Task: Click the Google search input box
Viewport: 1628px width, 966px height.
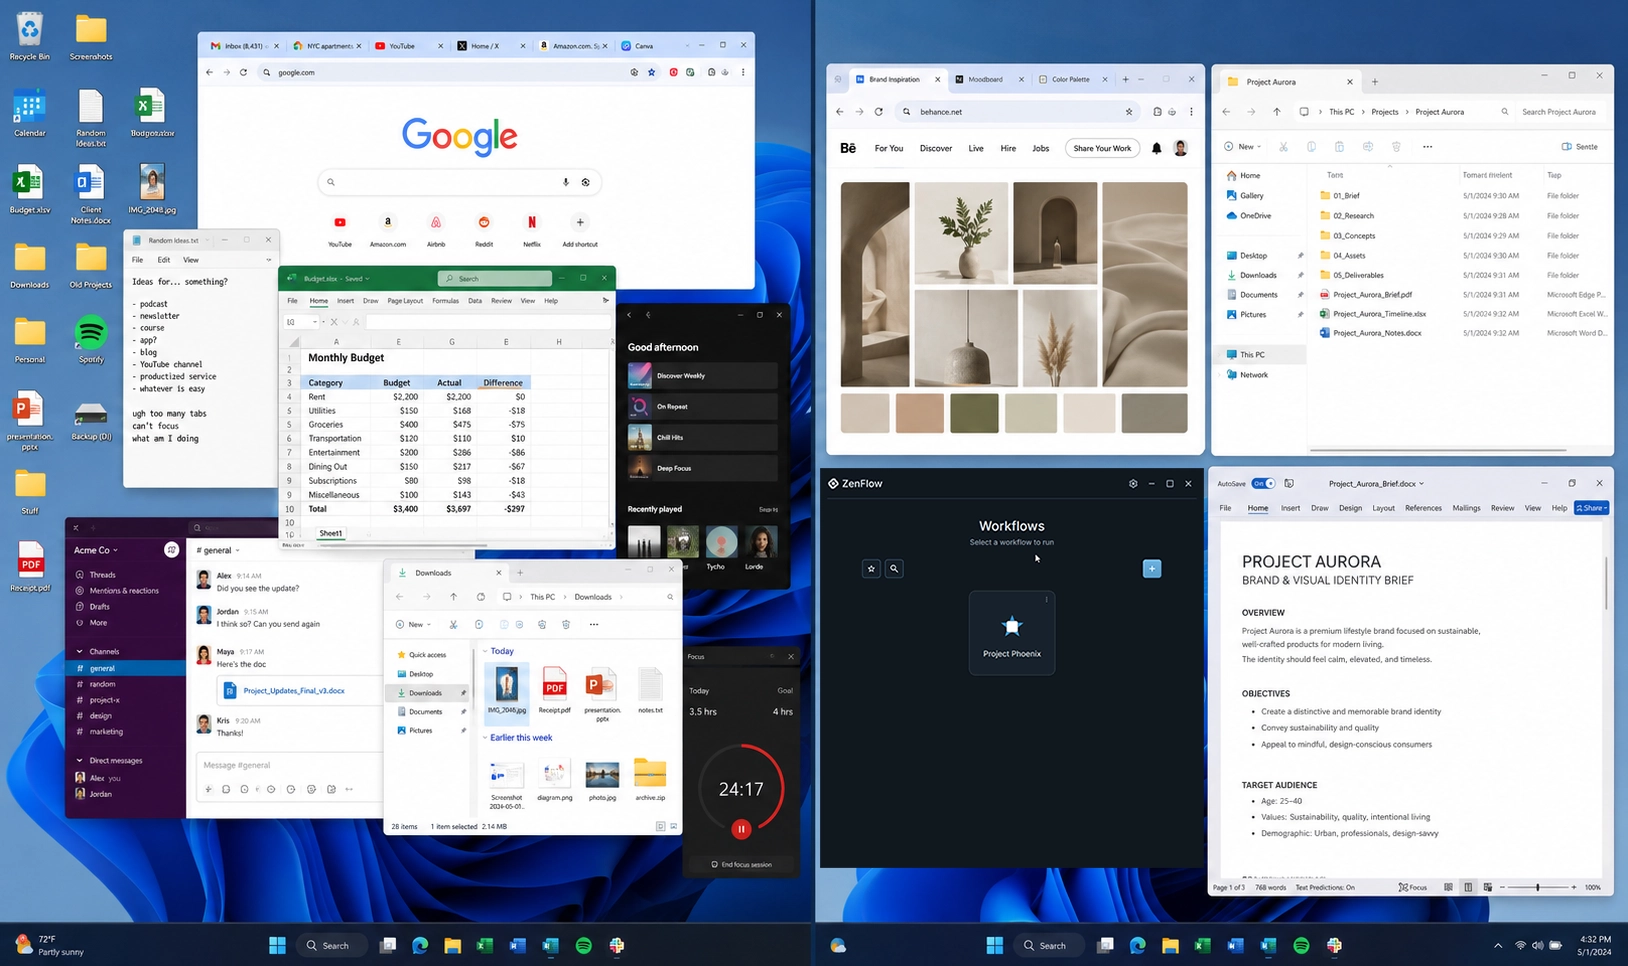Action: (459, 182)
